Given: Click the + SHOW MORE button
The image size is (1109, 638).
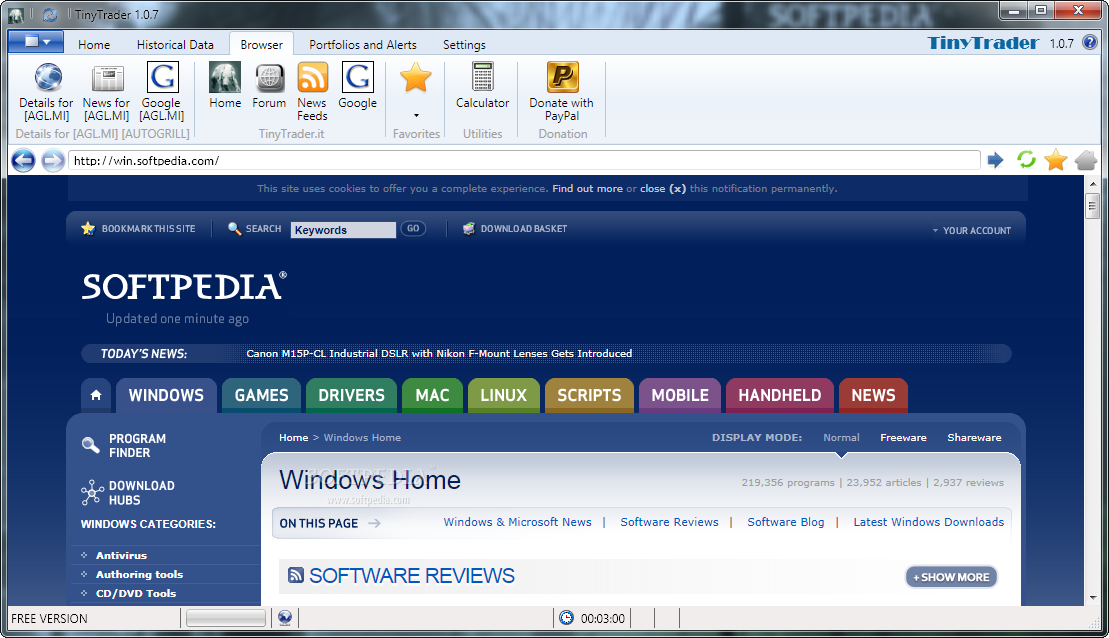Looking at the screenshot, I should point(951,577).
